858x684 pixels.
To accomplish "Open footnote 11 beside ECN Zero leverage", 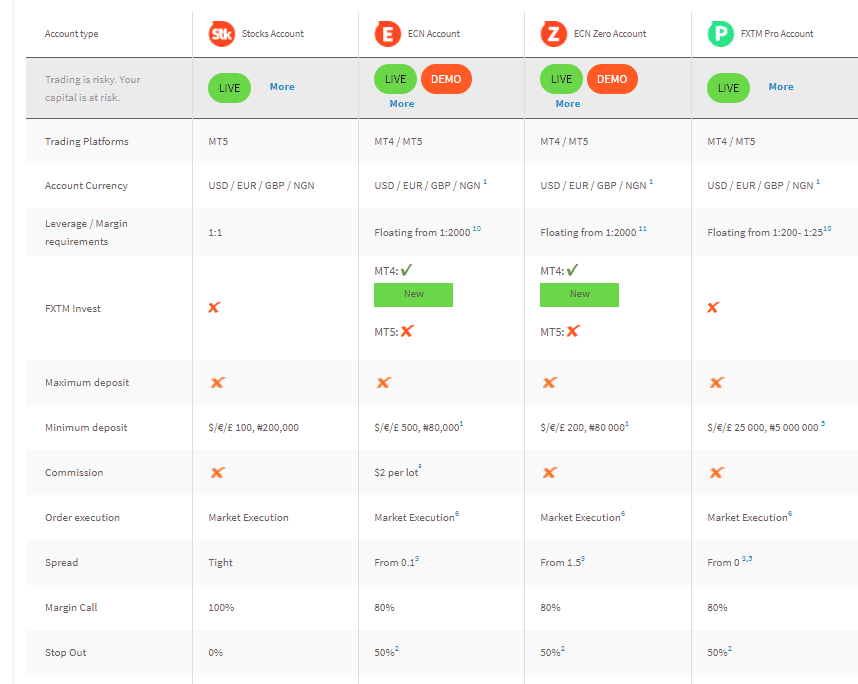I will click(x=642, y=229).
